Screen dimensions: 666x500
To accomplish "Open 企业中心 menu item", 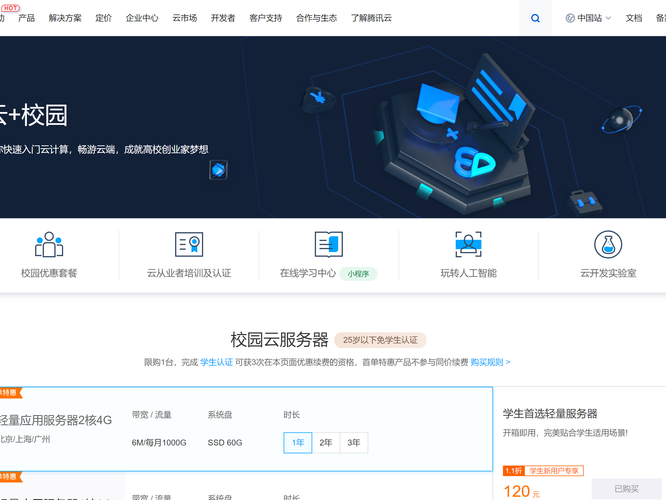I will pos(142,18).
